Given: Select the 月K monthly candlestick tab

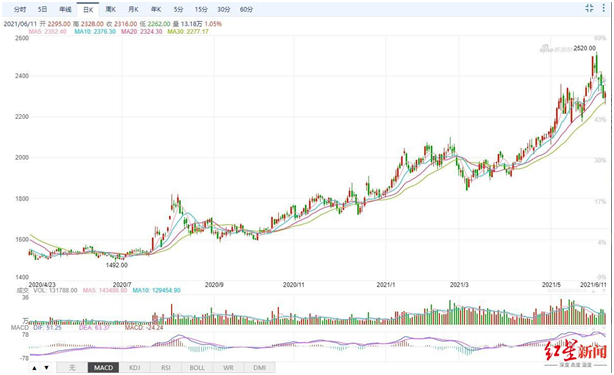Looking at the screenshot, I should click(134, 9).
